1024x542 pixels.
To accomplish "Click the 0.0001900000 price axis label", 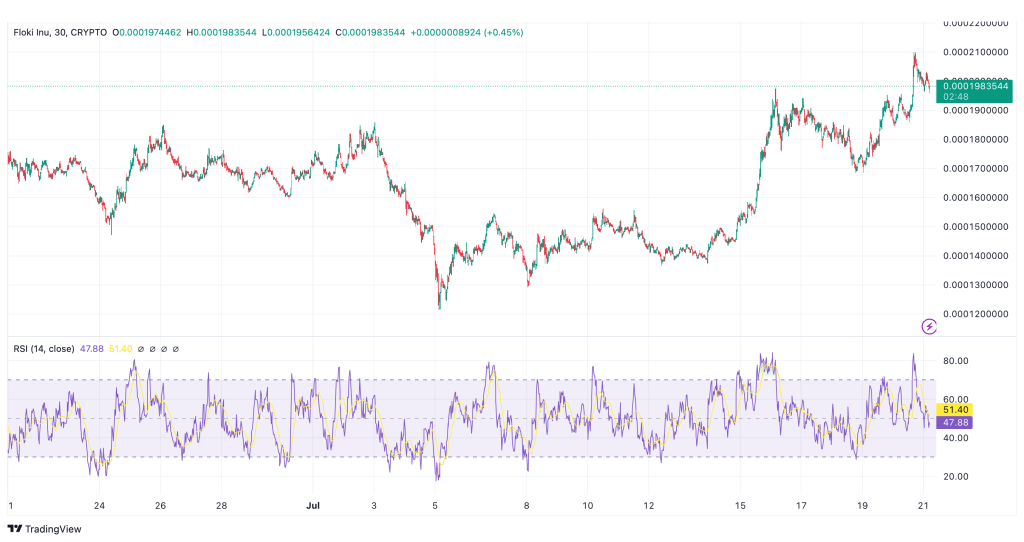I will pyautogui.click(x=976, y=110).
